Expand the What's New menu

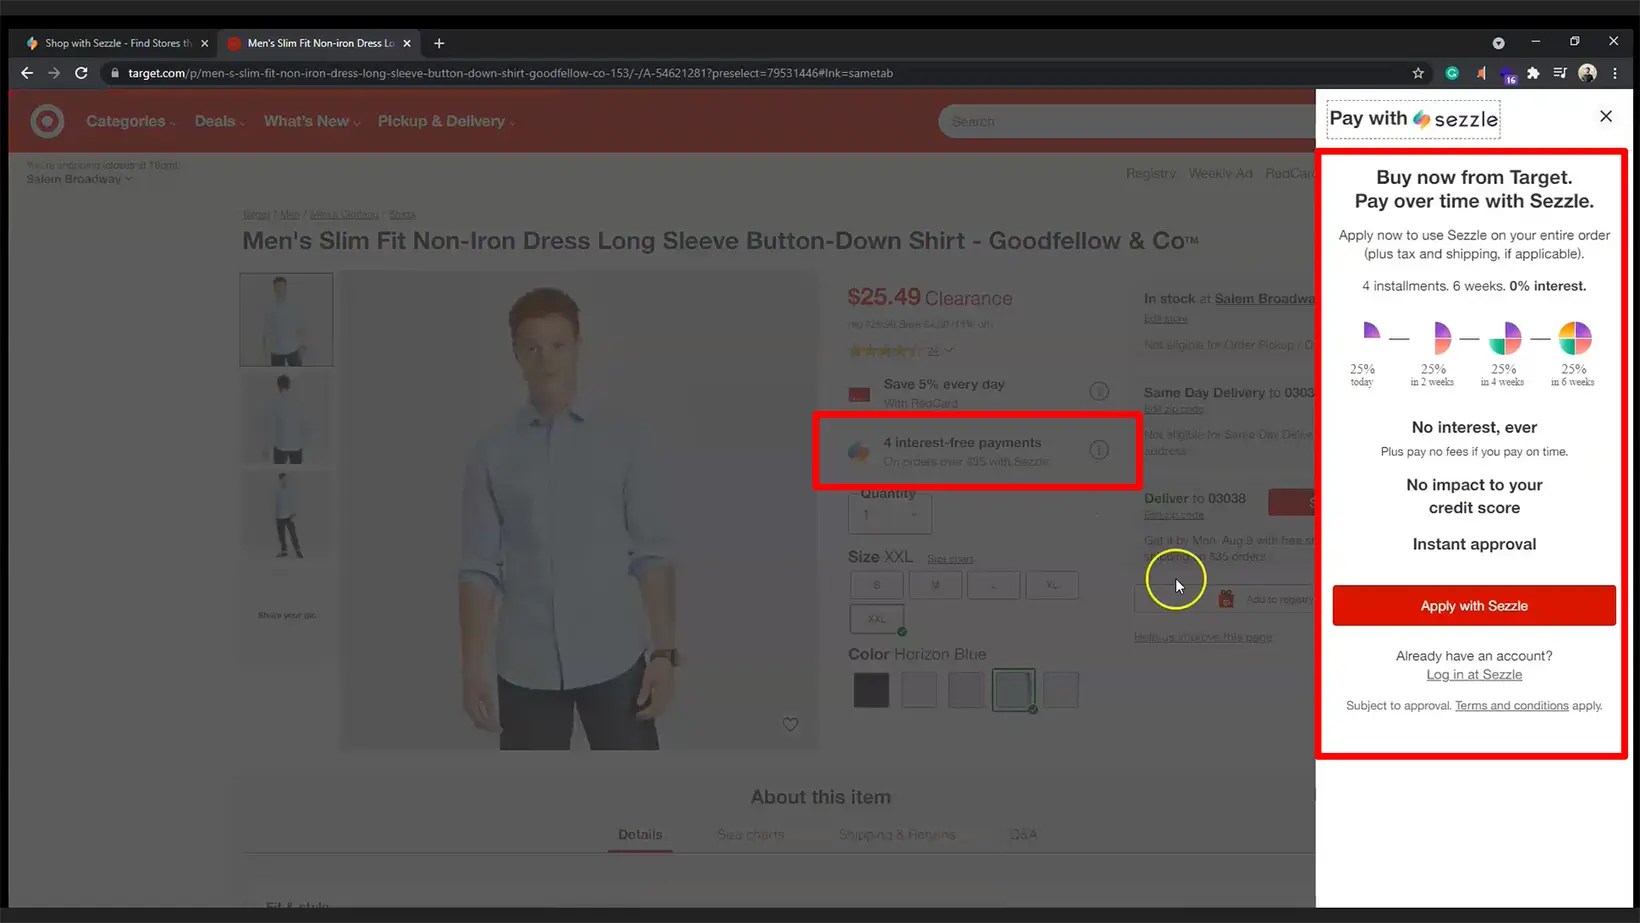(311, 121)
